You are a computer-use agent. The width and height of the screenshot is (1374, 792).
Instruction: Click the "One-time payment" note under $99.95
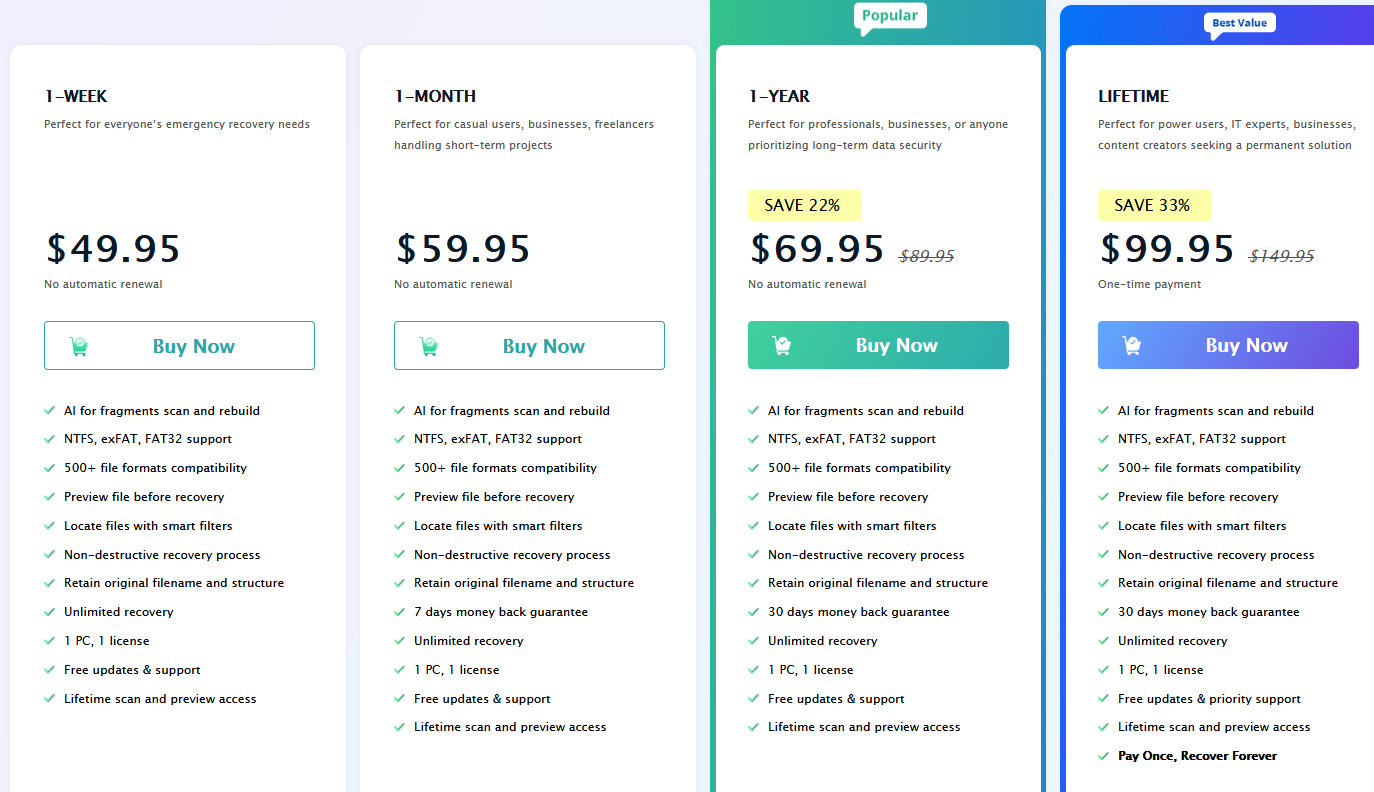(1149, 284)
